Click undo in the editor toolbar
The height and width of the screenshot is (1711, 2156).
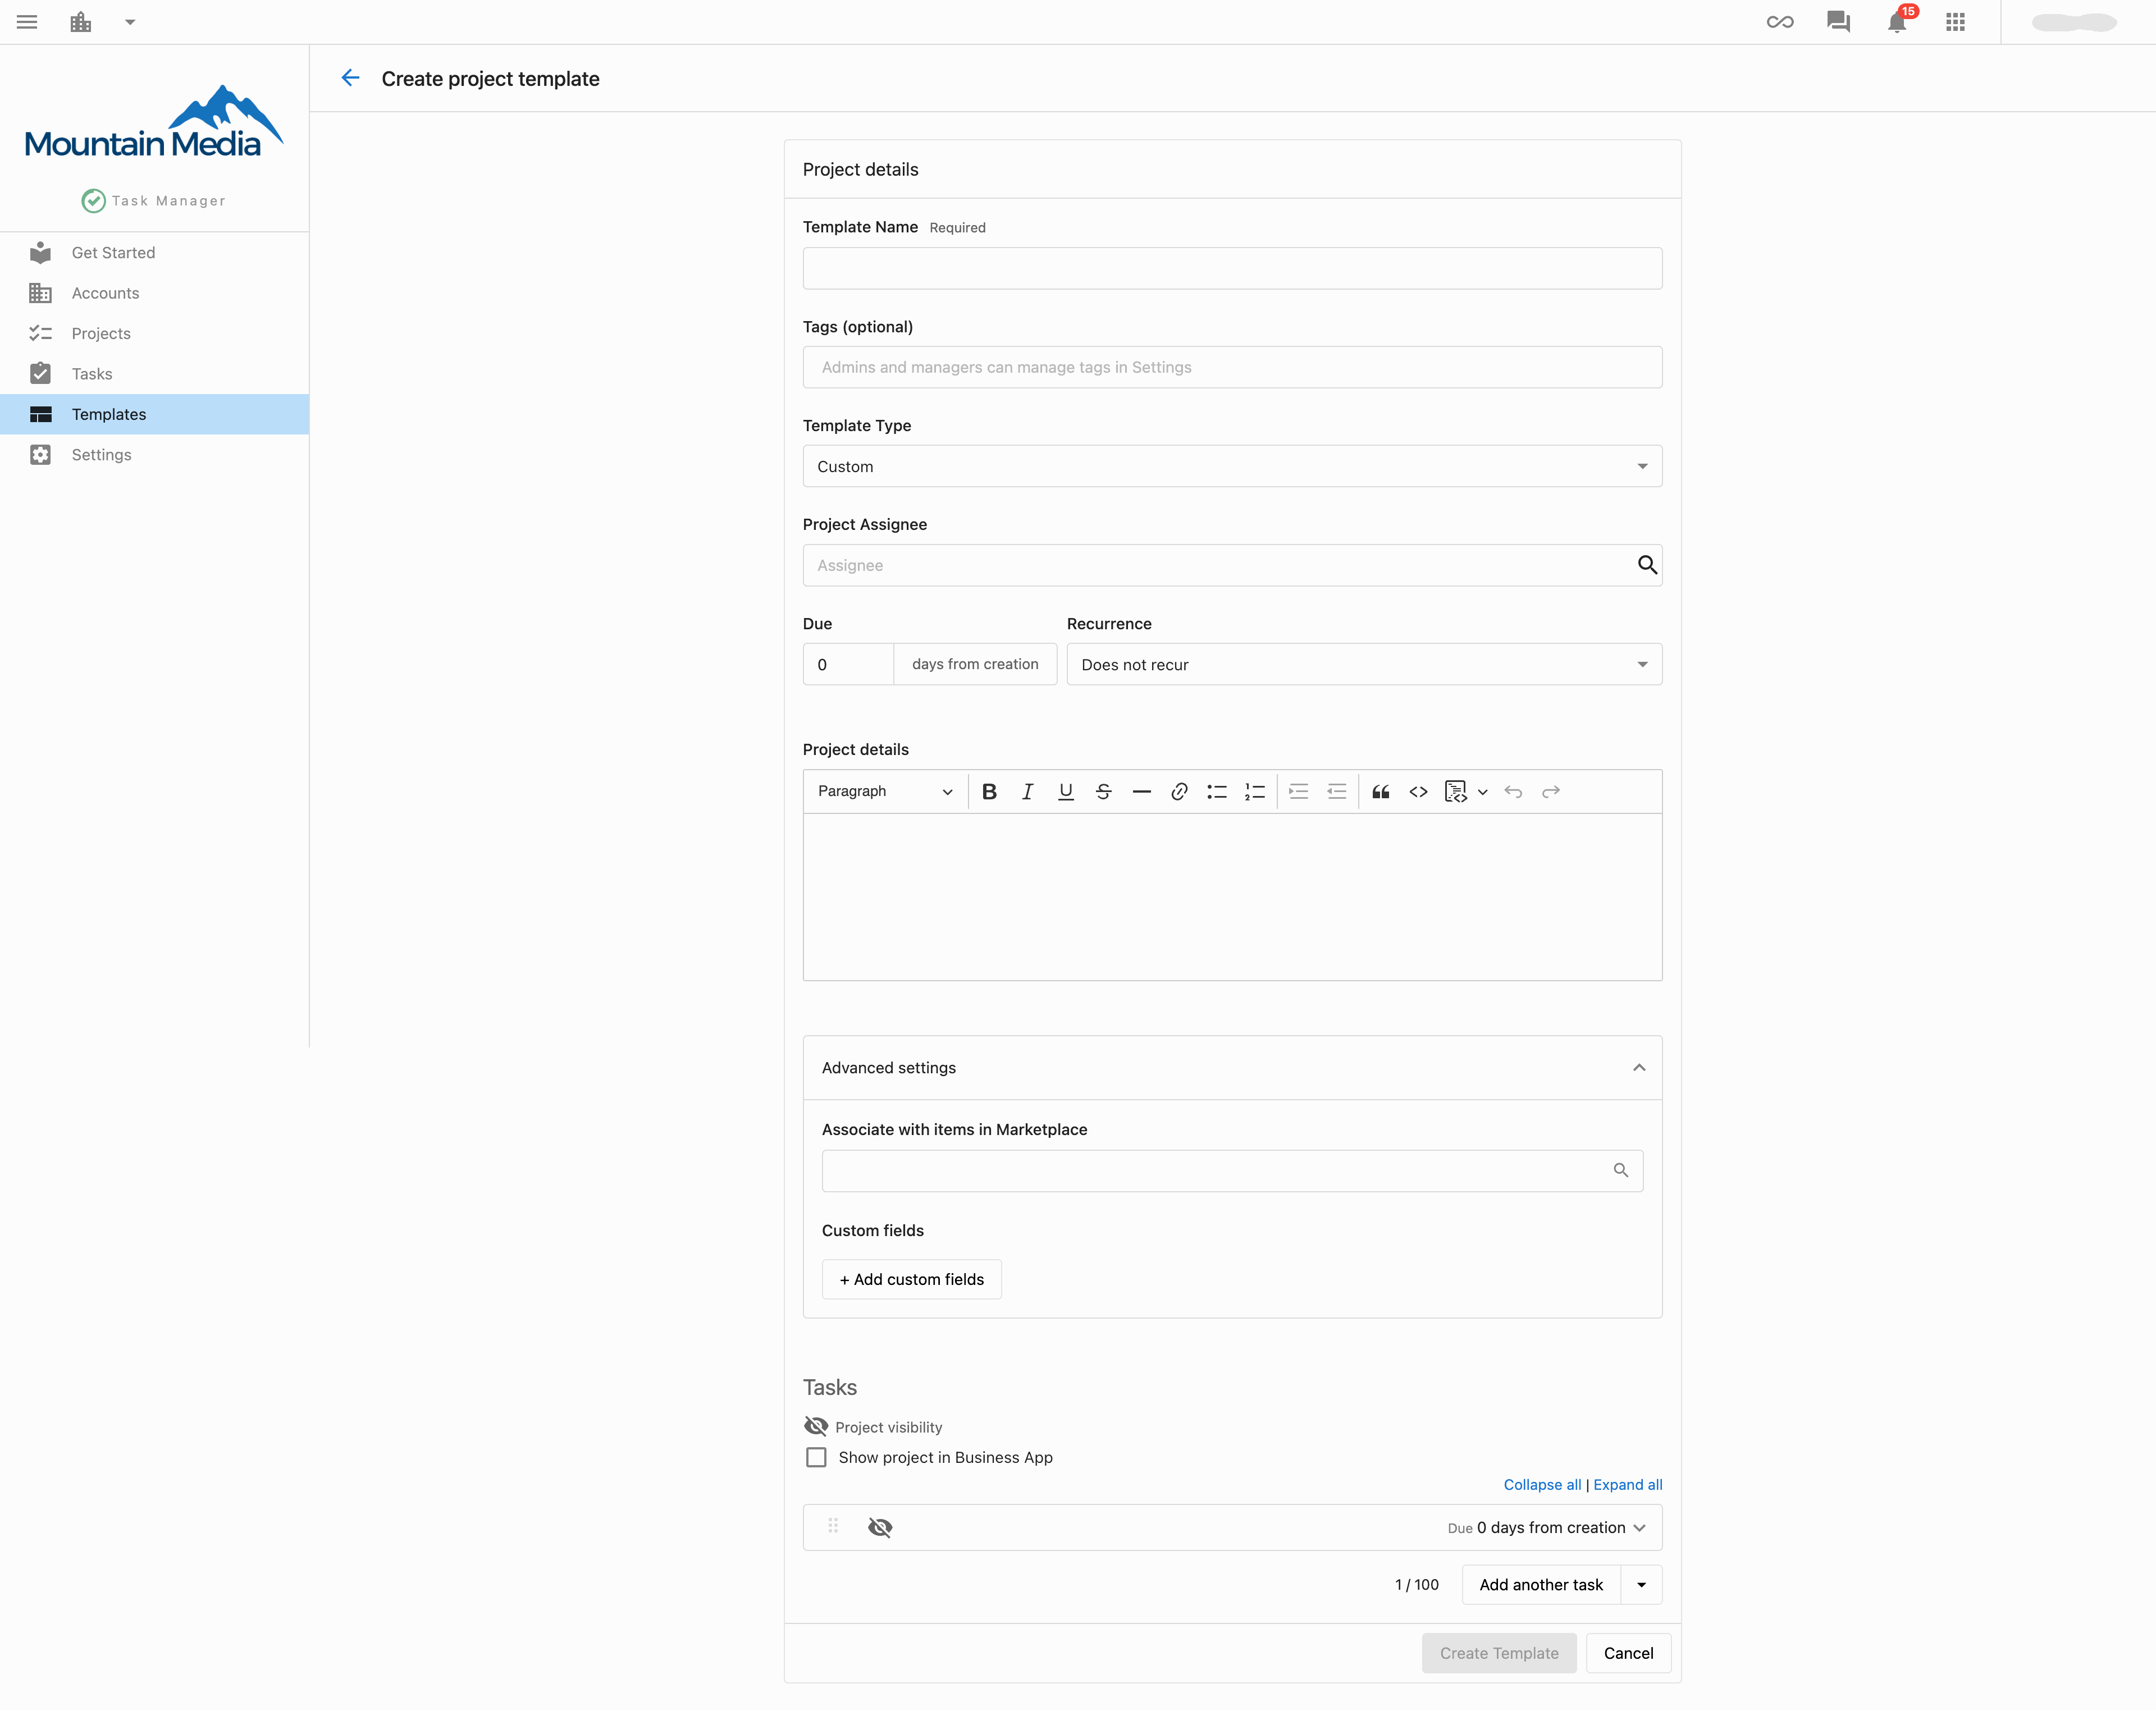tap(1514, 791)
